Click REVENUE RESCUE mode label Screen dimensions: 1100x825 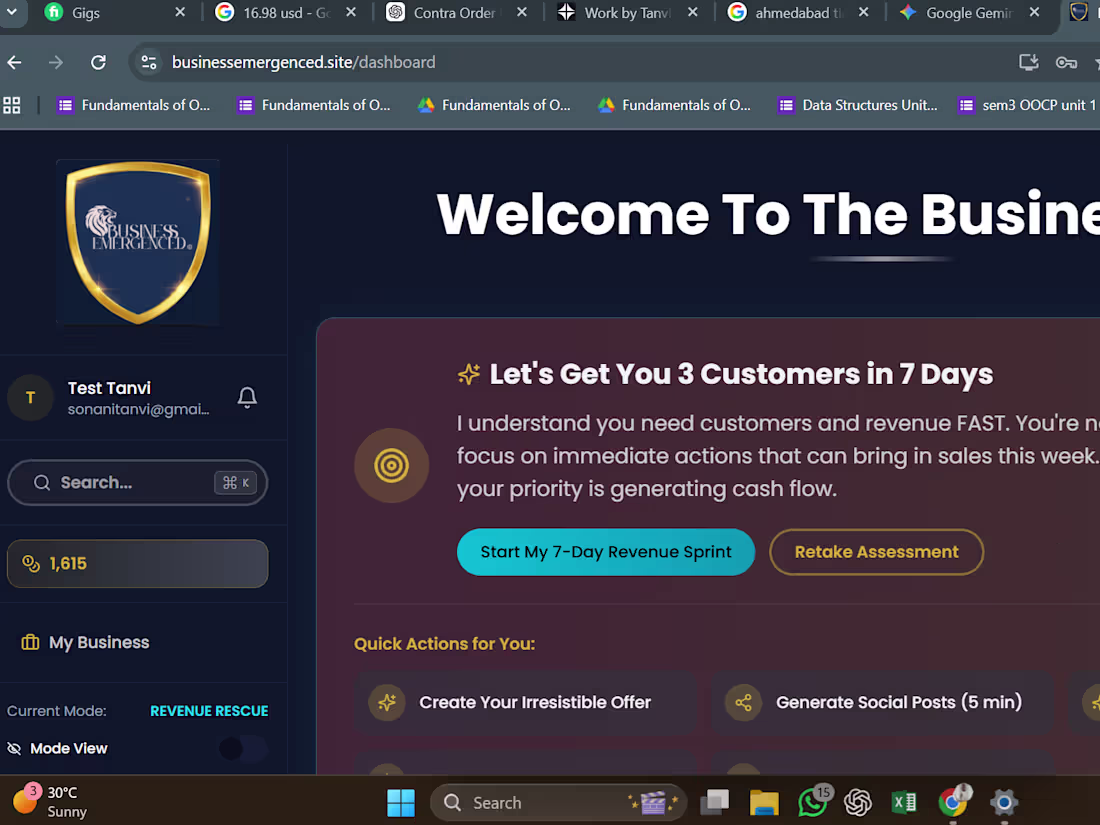[209, 711]
